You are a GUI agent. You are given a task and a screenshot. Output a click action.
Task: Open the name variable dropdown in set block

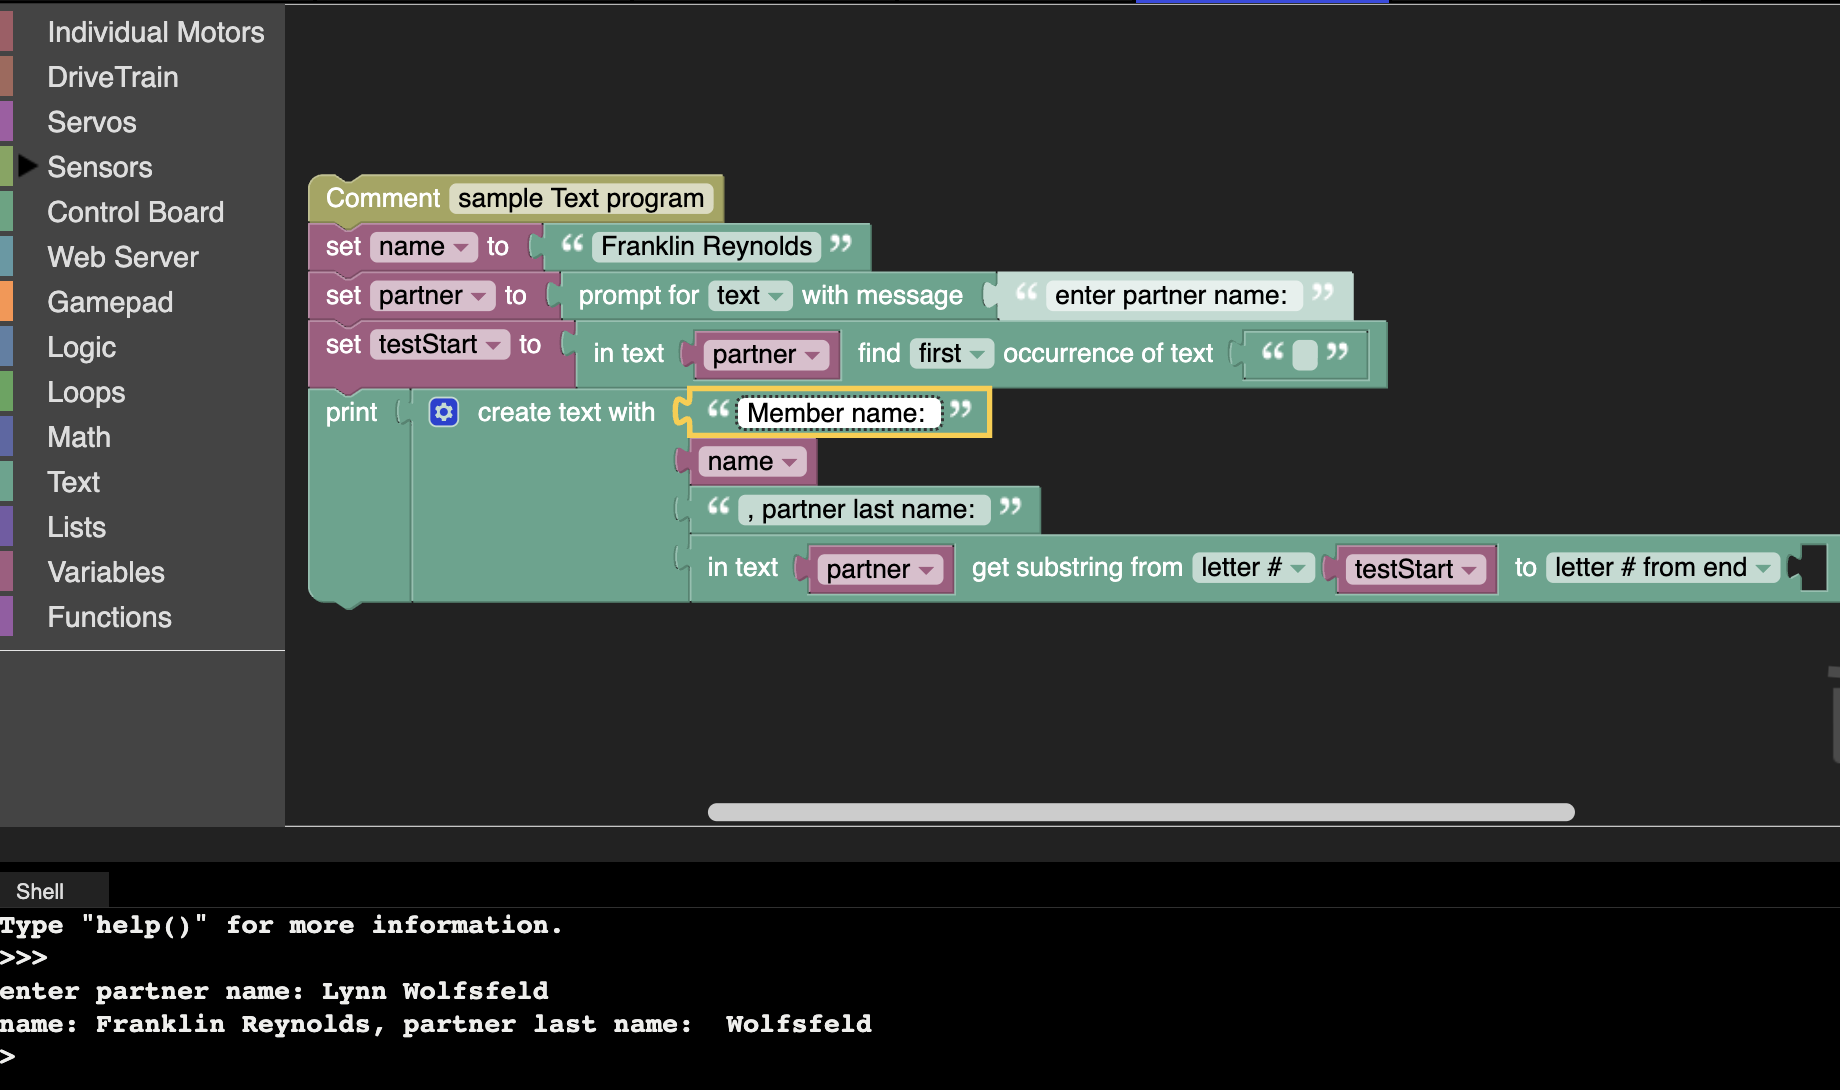(x=423, y=246)
